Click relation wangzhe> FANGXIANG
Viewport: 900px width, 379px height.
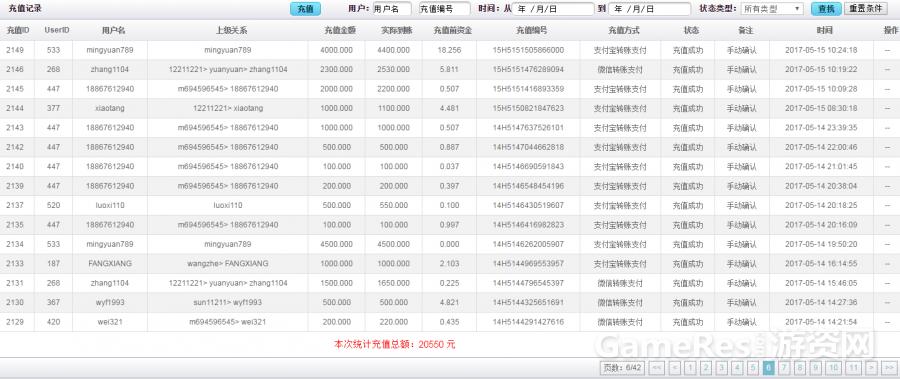[227, 264]
